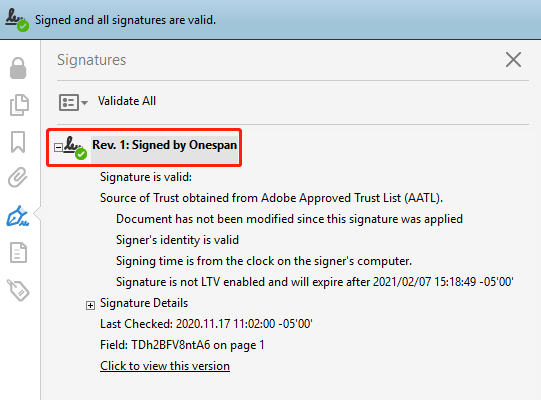The height and width of the screenshot is (400, 541).
Task: Expand the Signature Details node
Action: click(x=90, y=305)
